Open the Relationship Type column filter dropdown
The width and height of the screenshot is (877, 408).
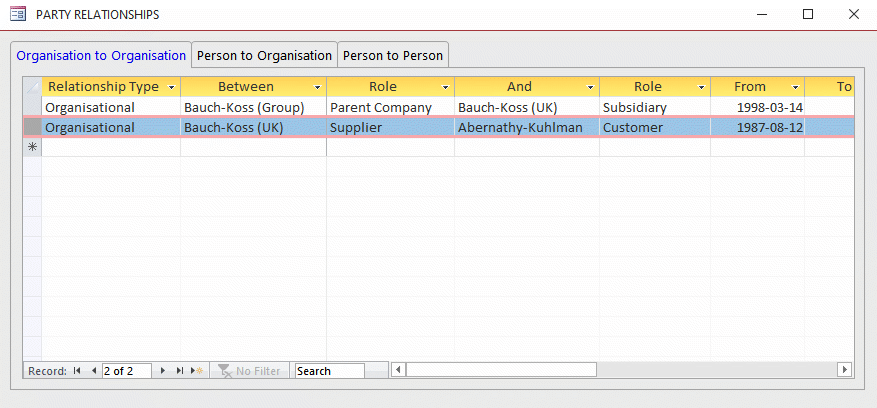click(x=172, y=87)
